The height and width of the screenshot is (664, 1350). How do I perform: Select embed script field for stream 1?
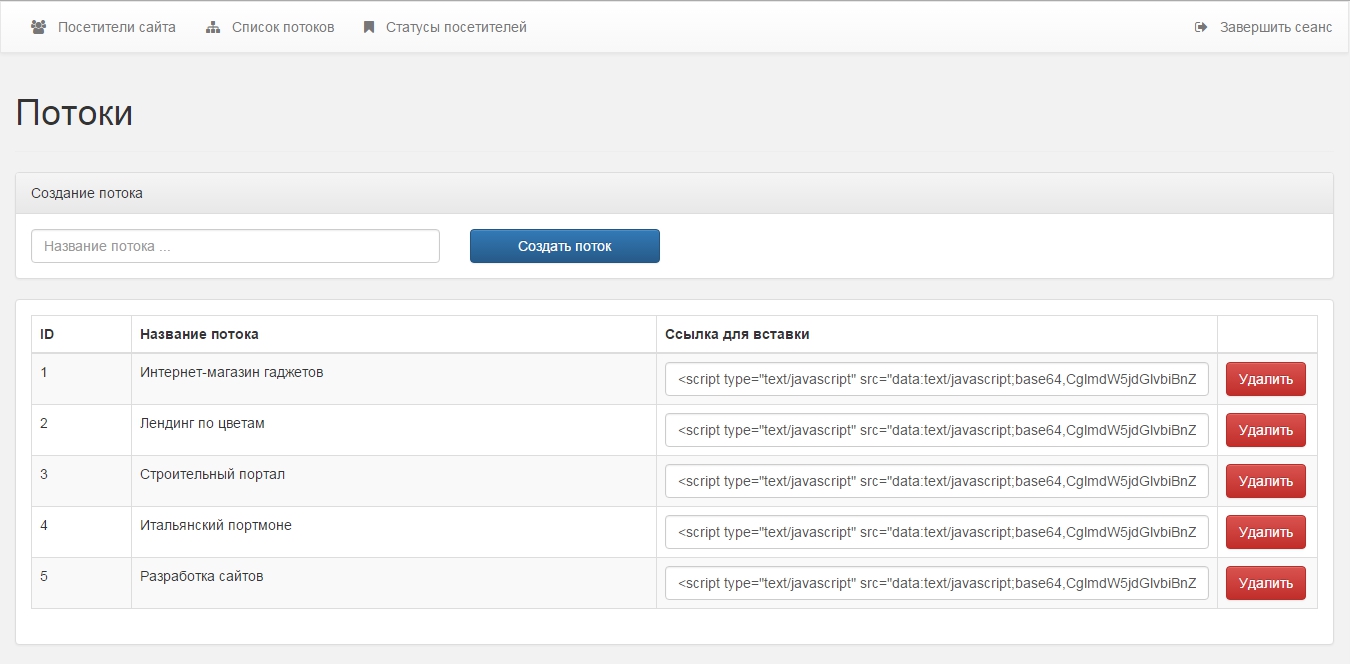click(x=936, y=379)
